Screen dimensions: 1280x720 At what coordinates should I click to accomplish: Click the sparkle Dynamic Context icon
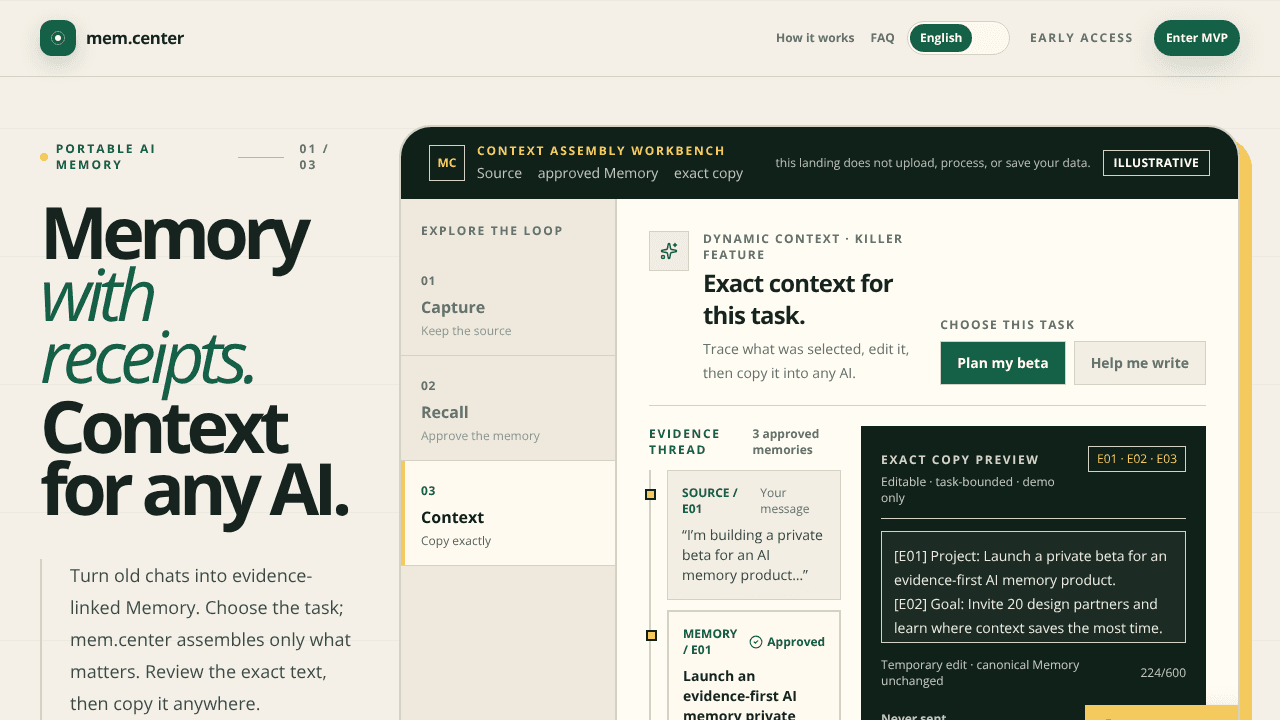click(669, 251)
